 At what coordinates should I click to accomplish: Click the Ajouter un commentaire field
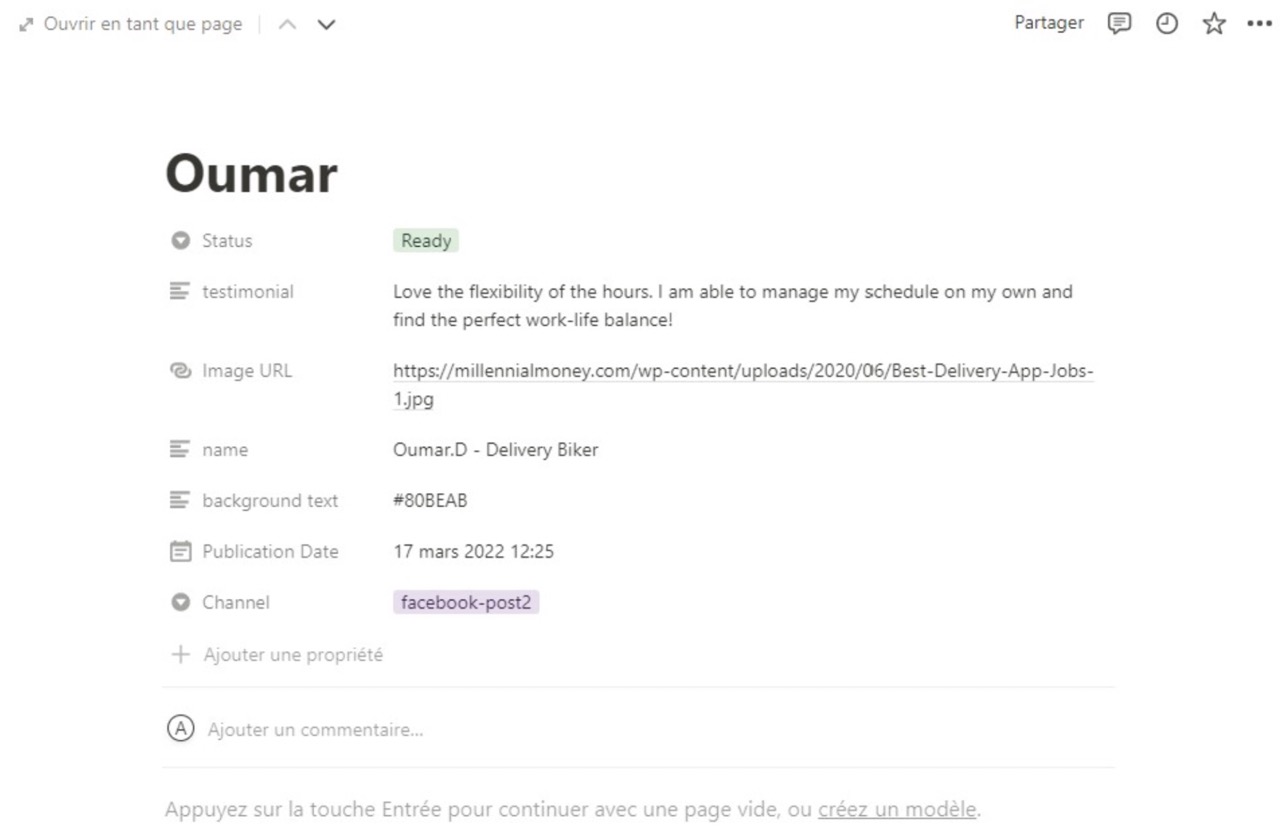coord(315,730)
